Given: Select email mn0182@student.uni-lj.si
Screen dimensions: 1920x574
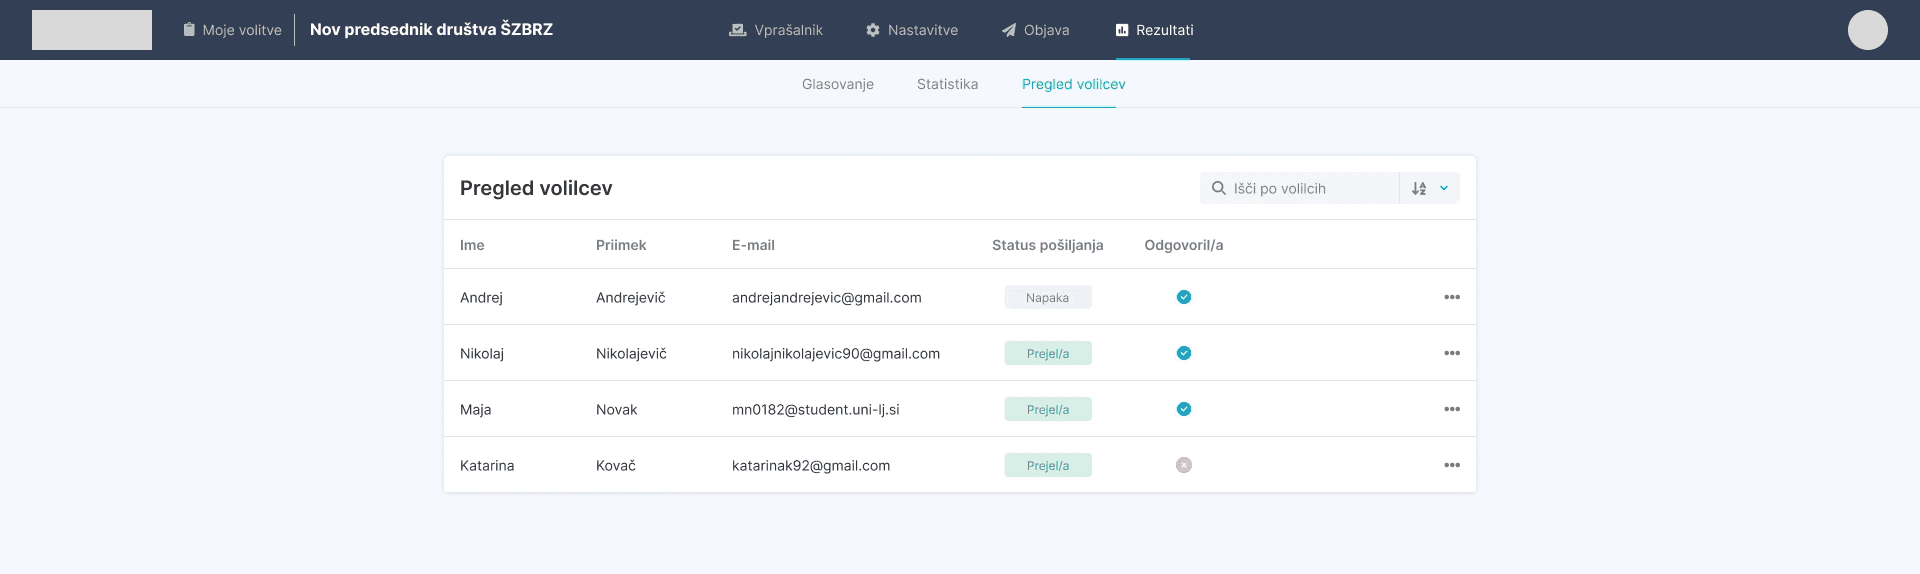Looking at the screenshot, I should coord(816,409).
